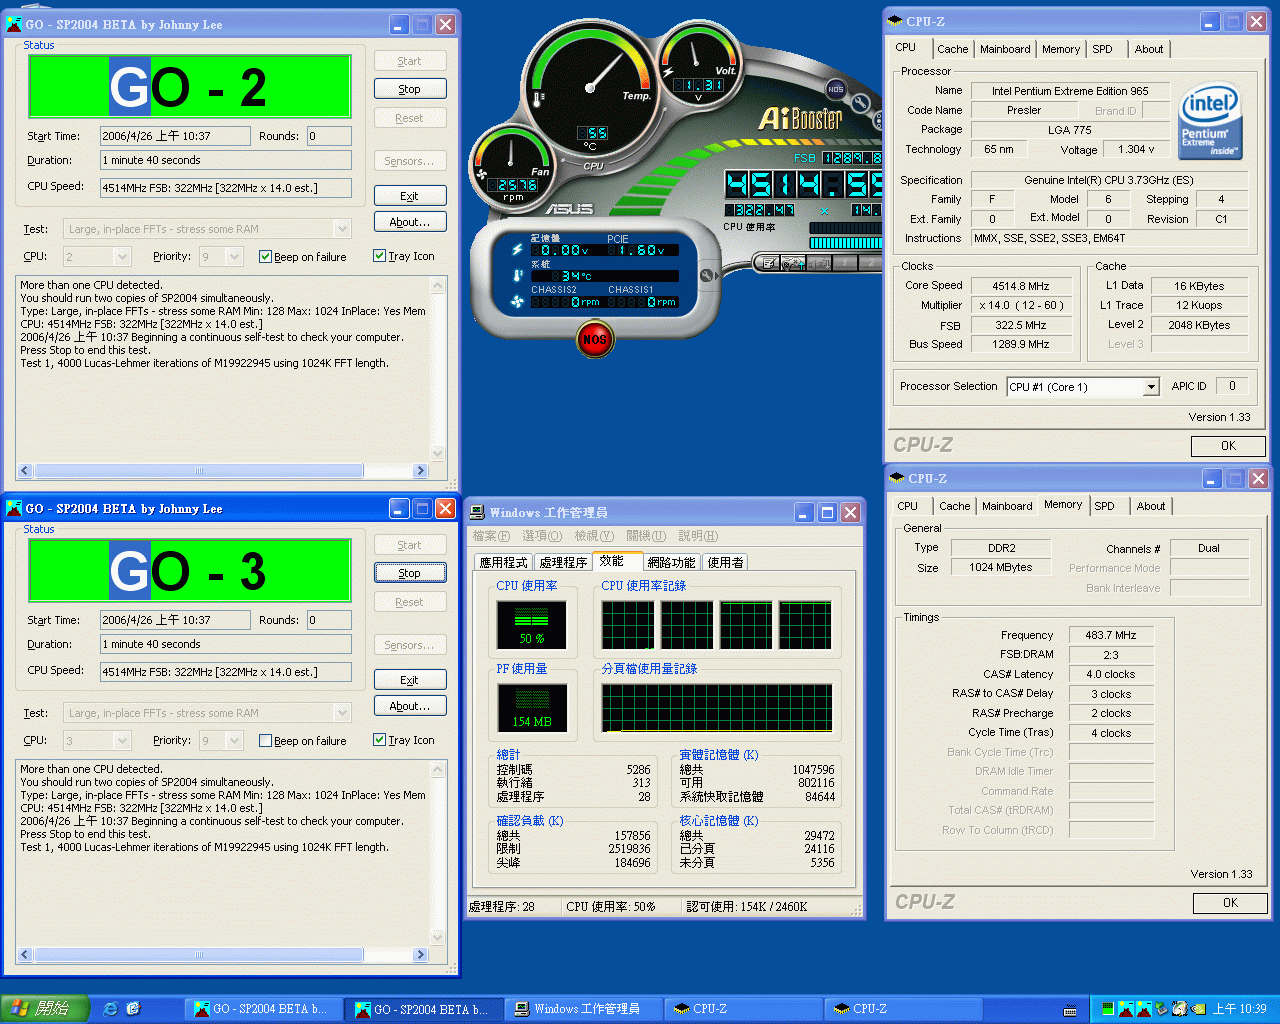
Task: Click OK in the CPU-Z Memory window
Action: tap(1229, 903)
